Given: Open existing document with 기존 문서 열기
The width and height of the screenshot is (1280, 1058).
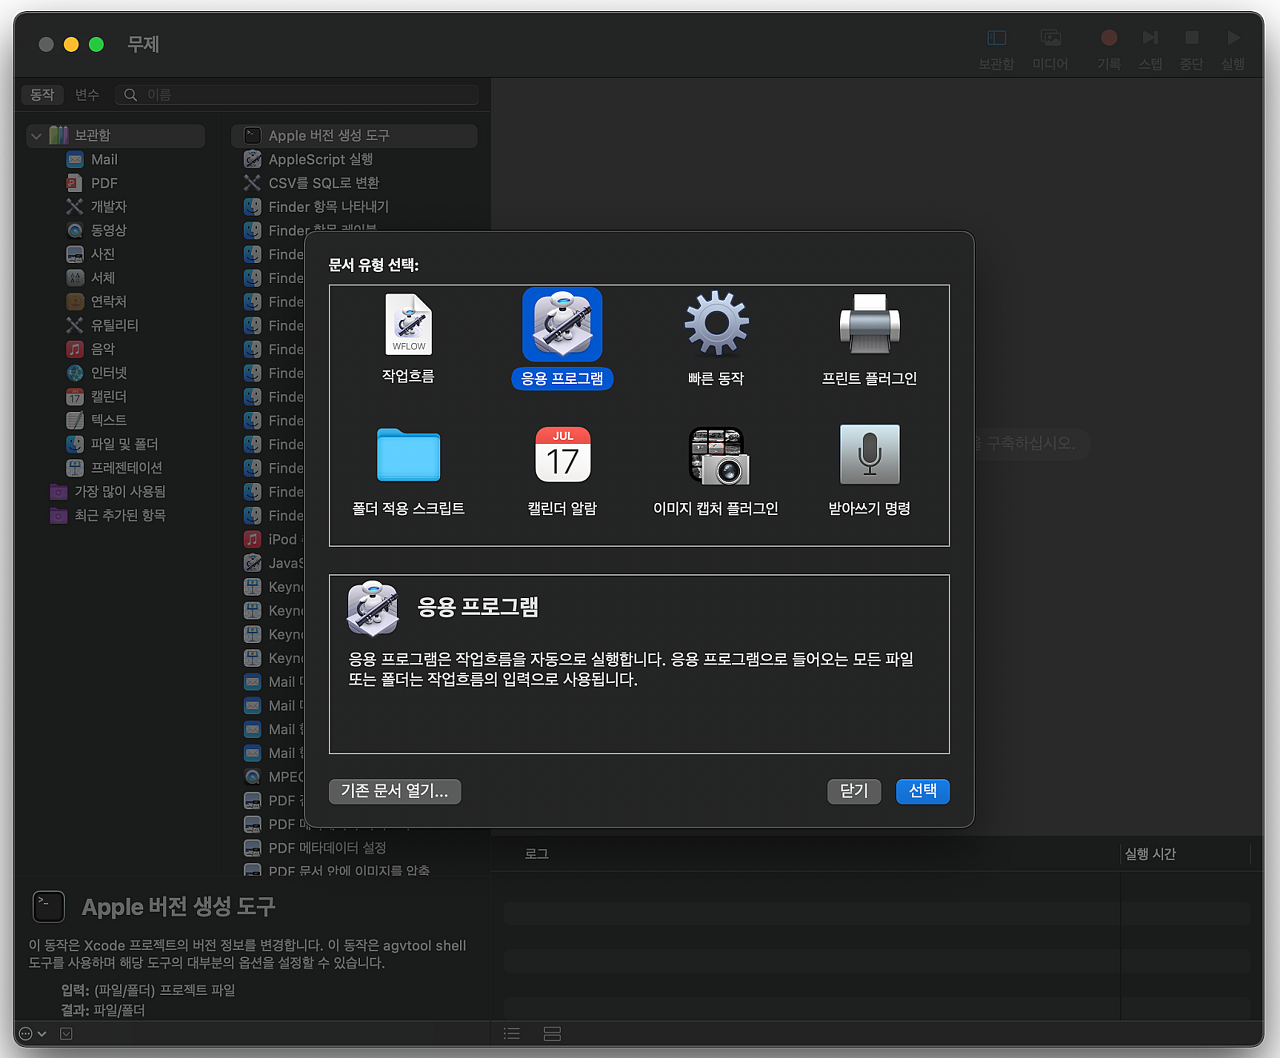Looking at the screenshot, I should point(395,791).
